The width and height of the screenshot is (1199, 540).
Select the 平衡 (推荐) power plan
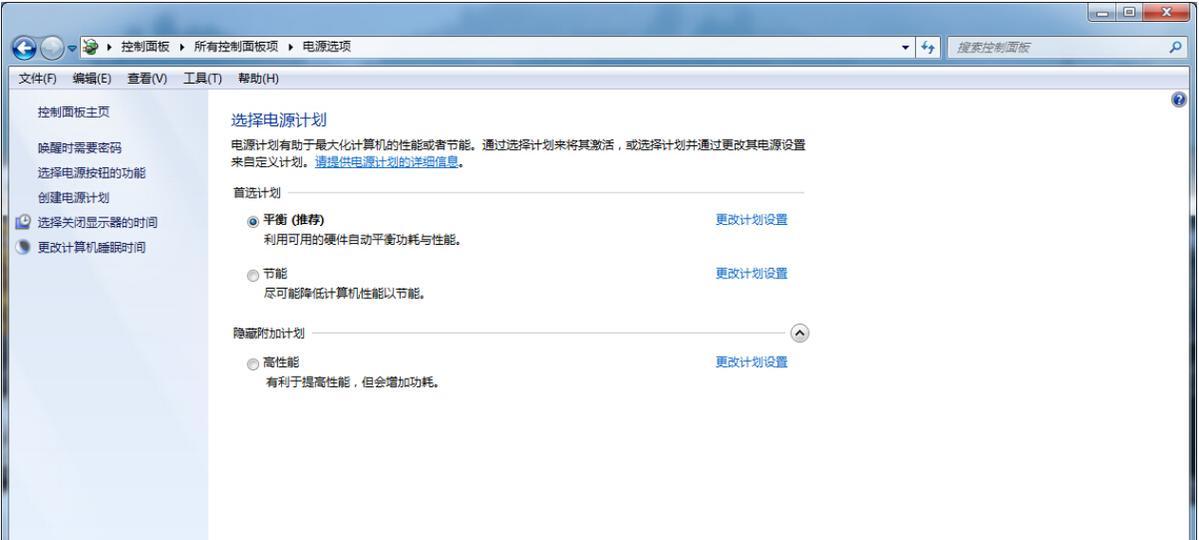[253, 222]
